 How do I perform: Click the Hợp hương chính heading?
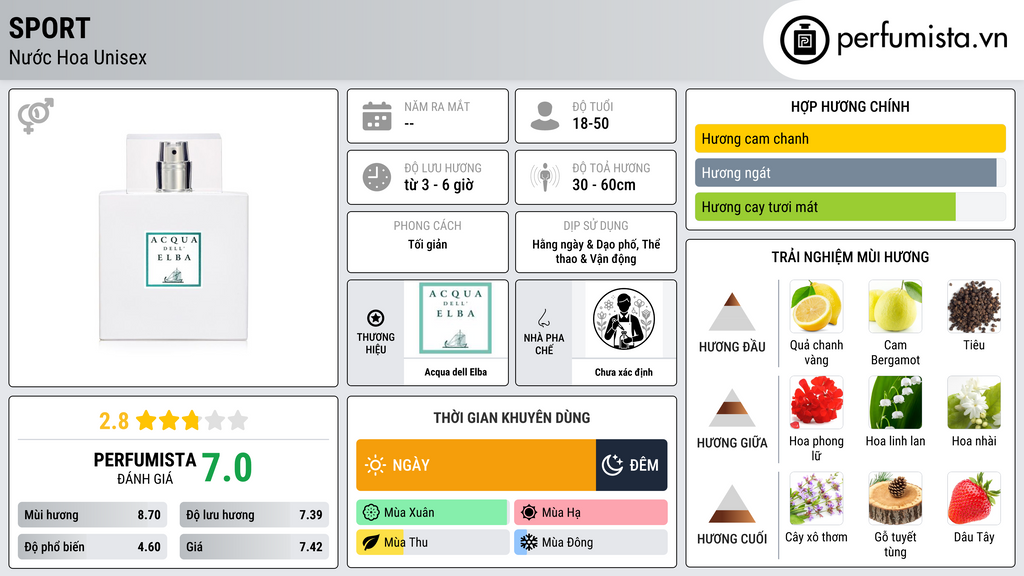click(850, 106)
